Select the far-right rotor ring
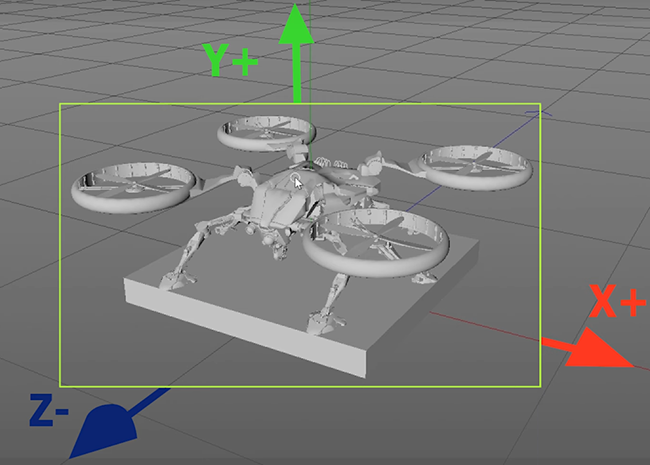Viewport: 650px width, 465px height. coord(475,168)
